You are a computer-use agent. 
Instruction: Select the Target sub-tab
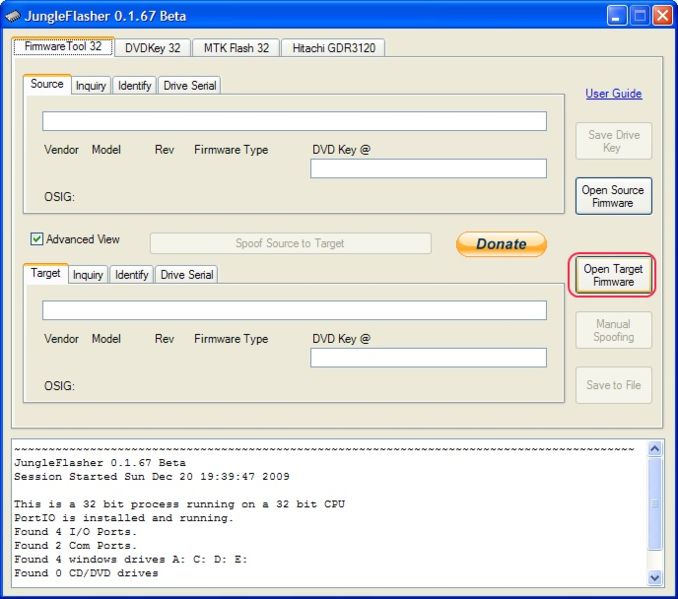click(45, 273)
